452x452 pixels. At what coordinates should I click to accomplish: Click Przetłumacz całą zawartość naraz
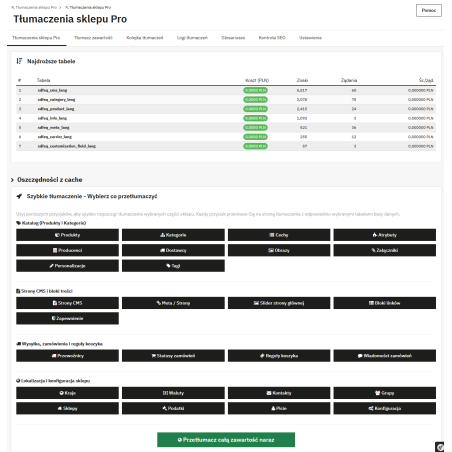coord(226,440)
